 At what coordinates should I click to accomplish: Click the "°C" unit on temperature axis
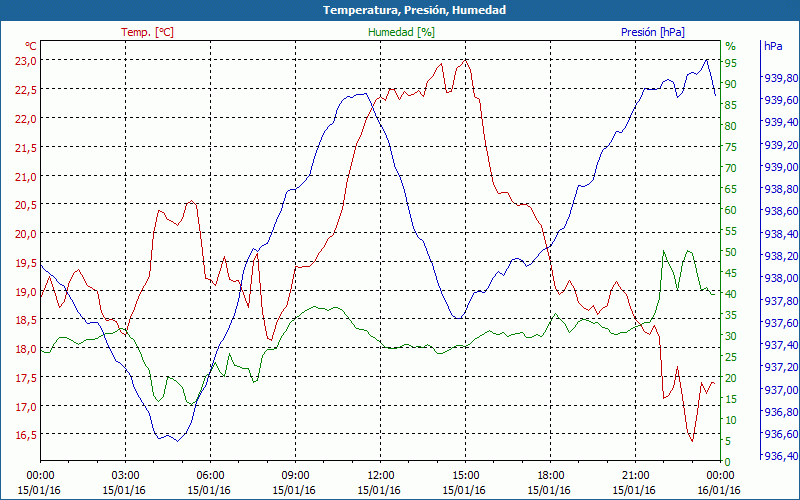click(31, 46)
